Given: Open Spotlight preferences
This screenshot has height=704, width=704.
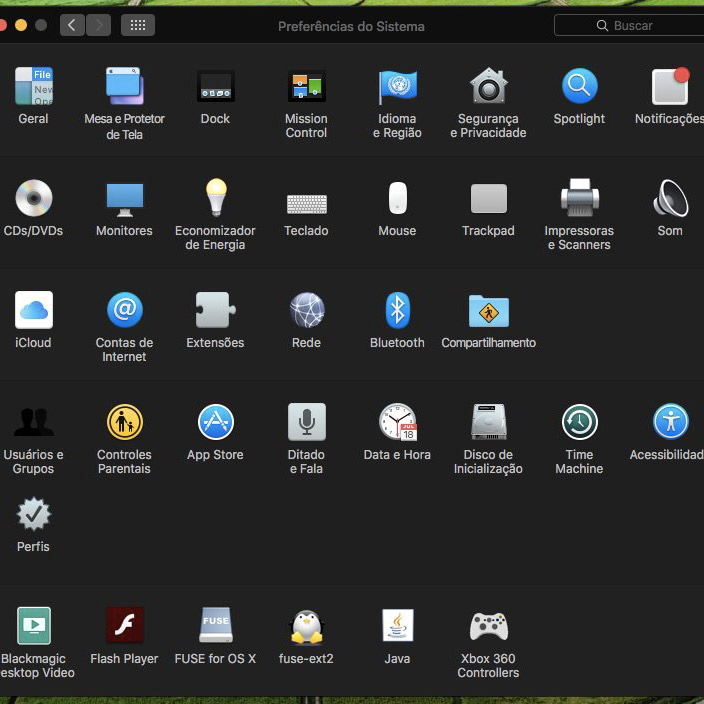Looking at the screenshot, I should [579, 87].
